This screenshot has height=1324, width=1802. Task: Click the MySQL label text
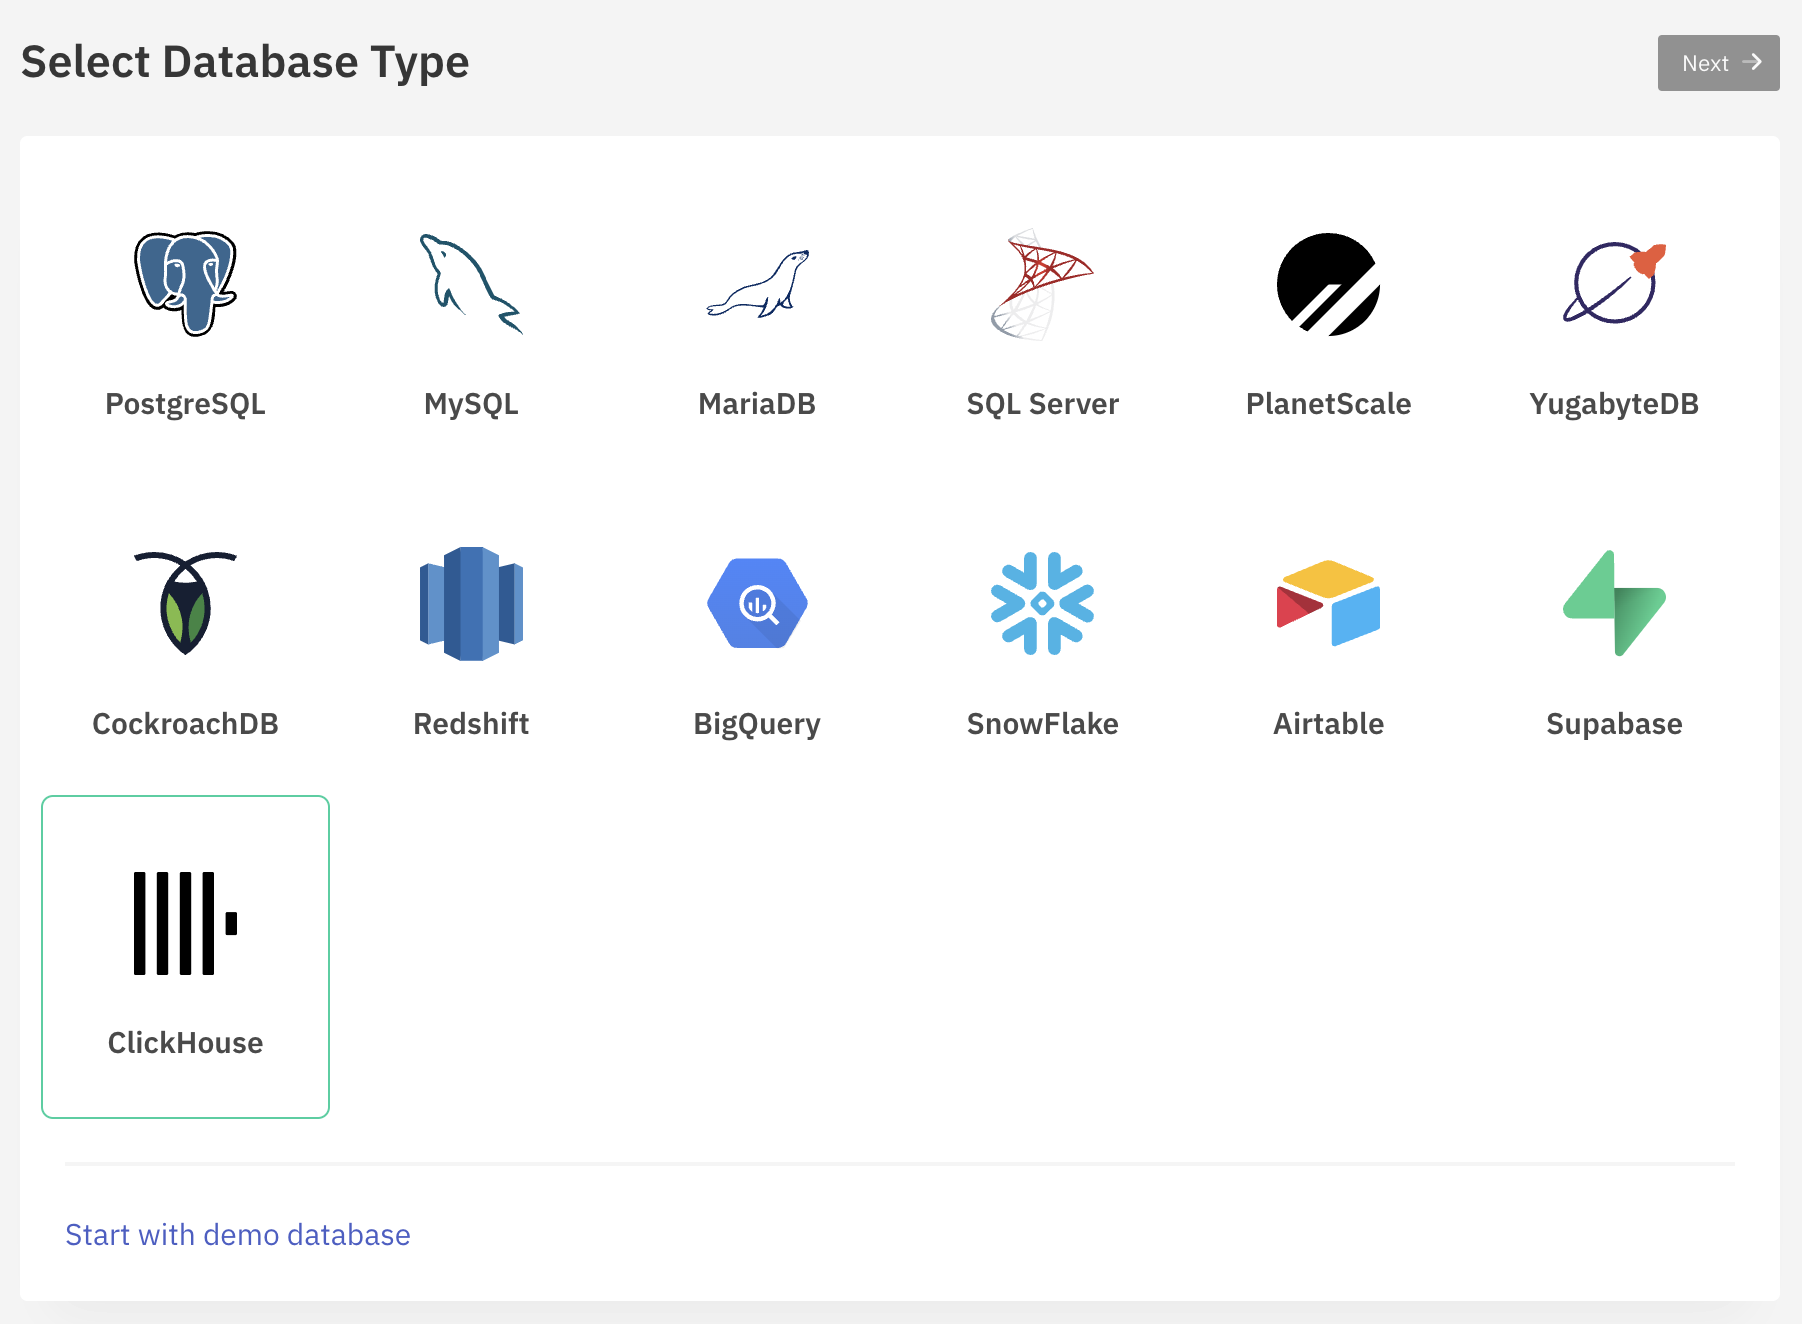(x=471, y=404)
